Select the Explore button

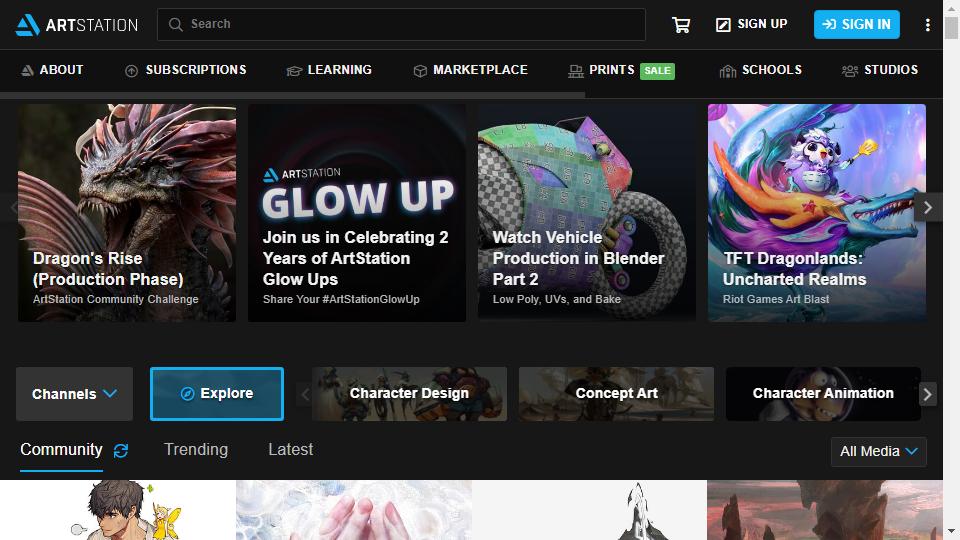217,394
